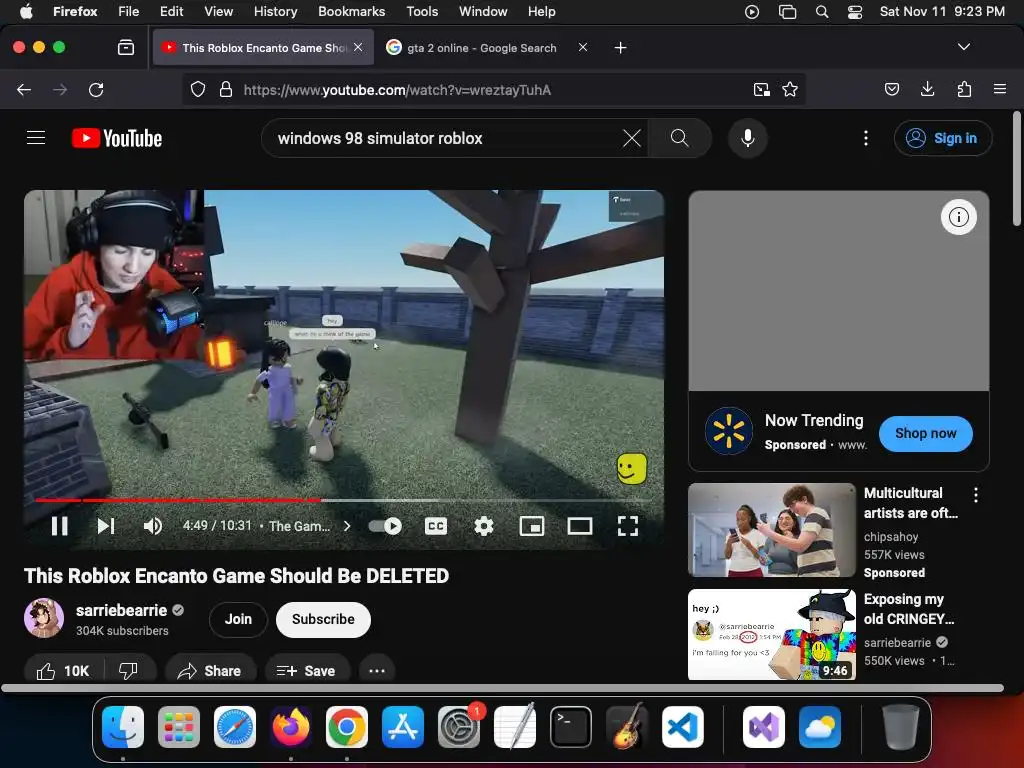Viewport: 1024px width, 768px height.
Task: Switch to miniplayer mode
Action: [x=532, y=526]
